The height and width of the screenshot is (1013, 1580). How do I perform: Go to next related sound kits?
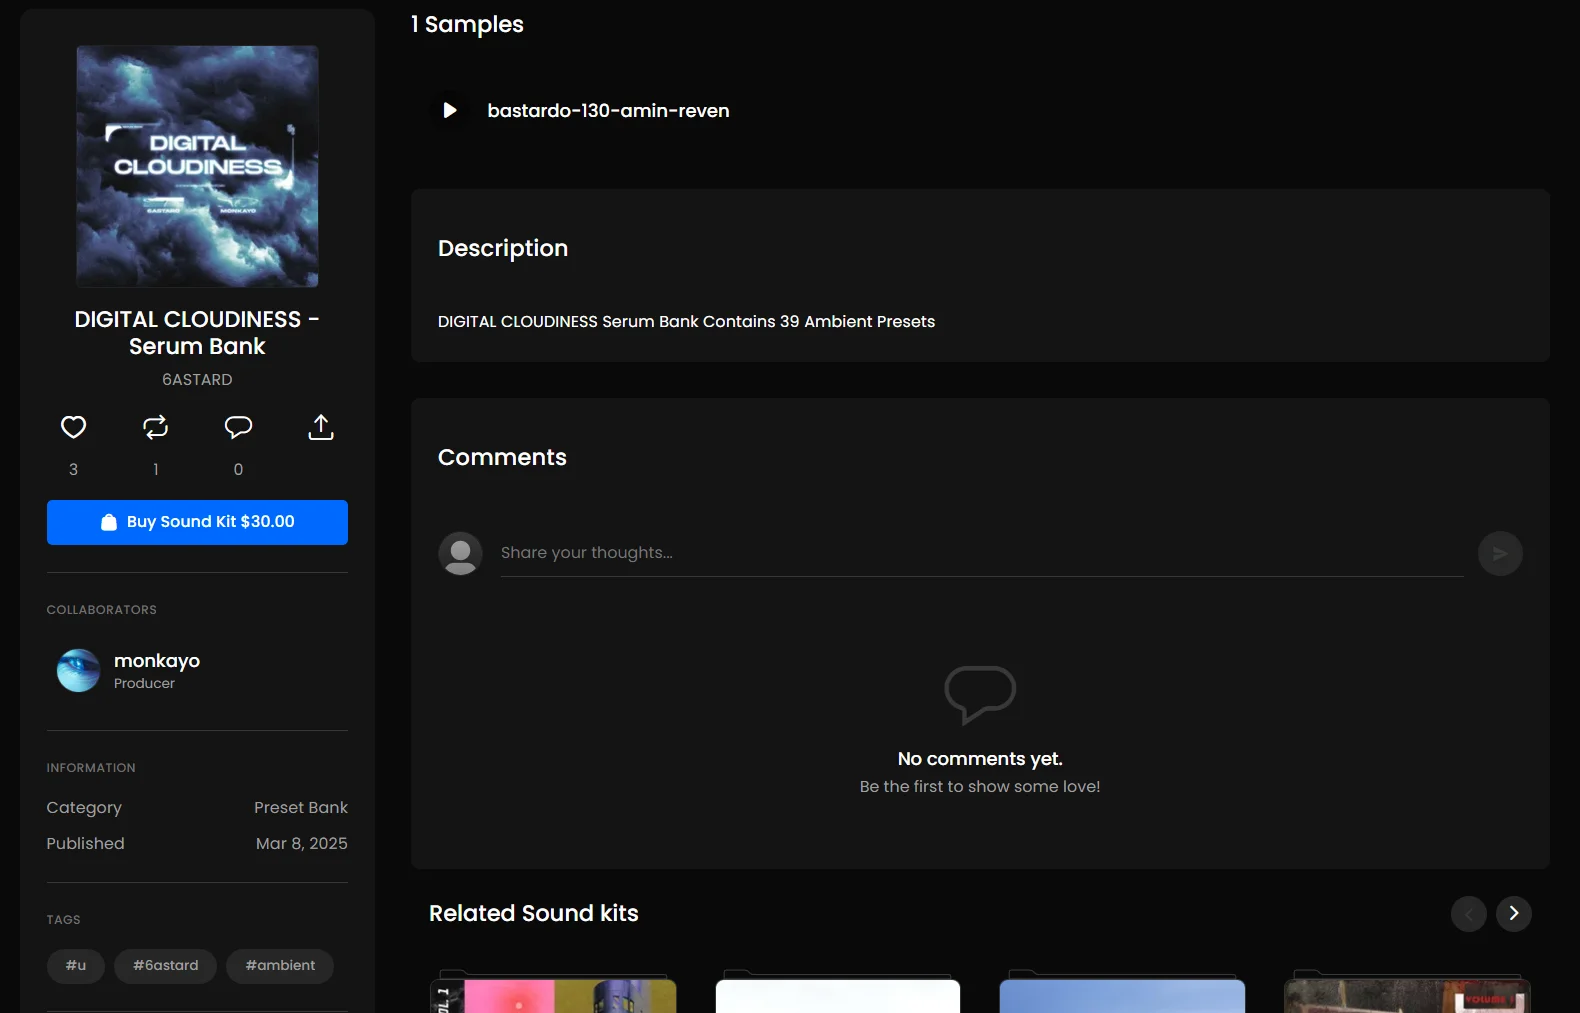(x=1514, y=913)
